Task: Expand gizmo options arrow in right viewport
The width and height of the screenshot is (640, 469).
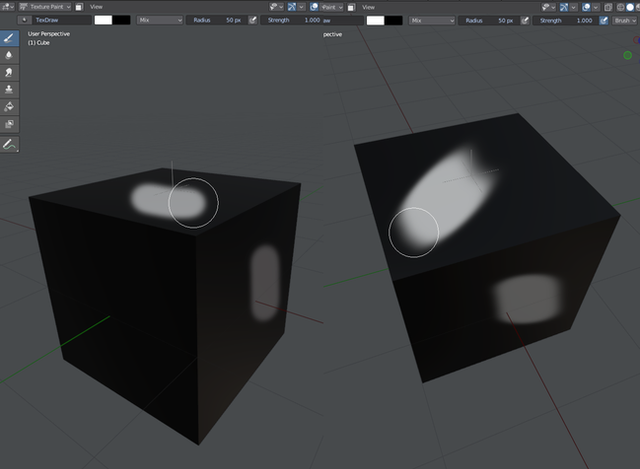Action: coord(573,7)
